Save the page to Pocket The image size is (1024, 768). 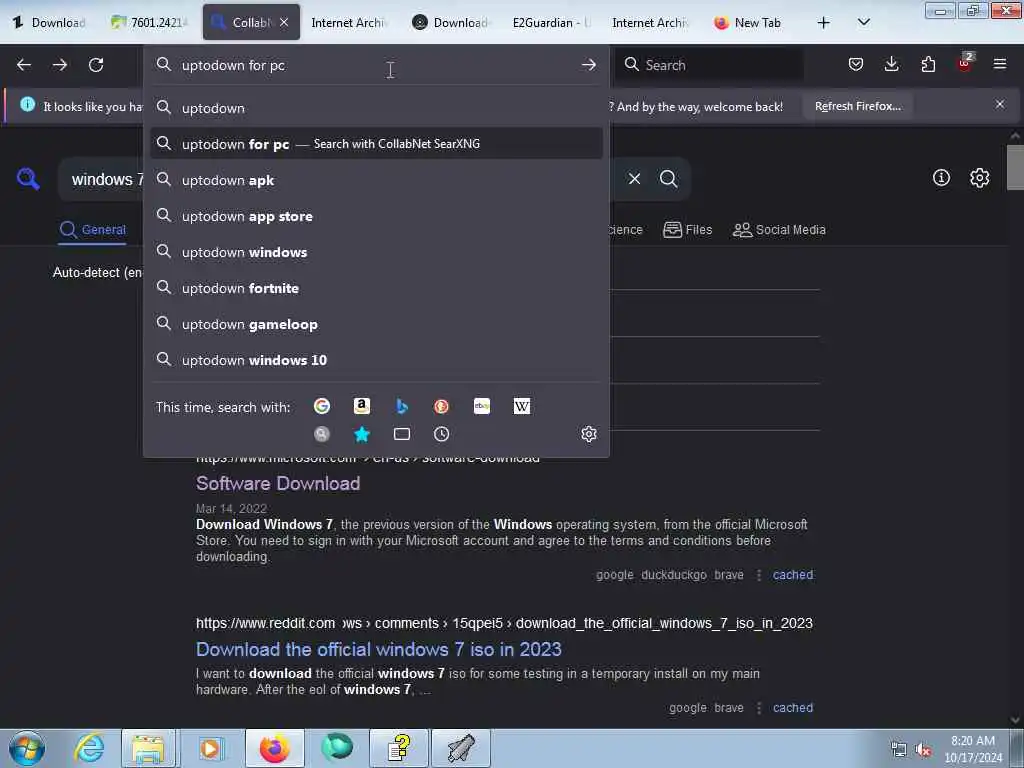[856, 64]
